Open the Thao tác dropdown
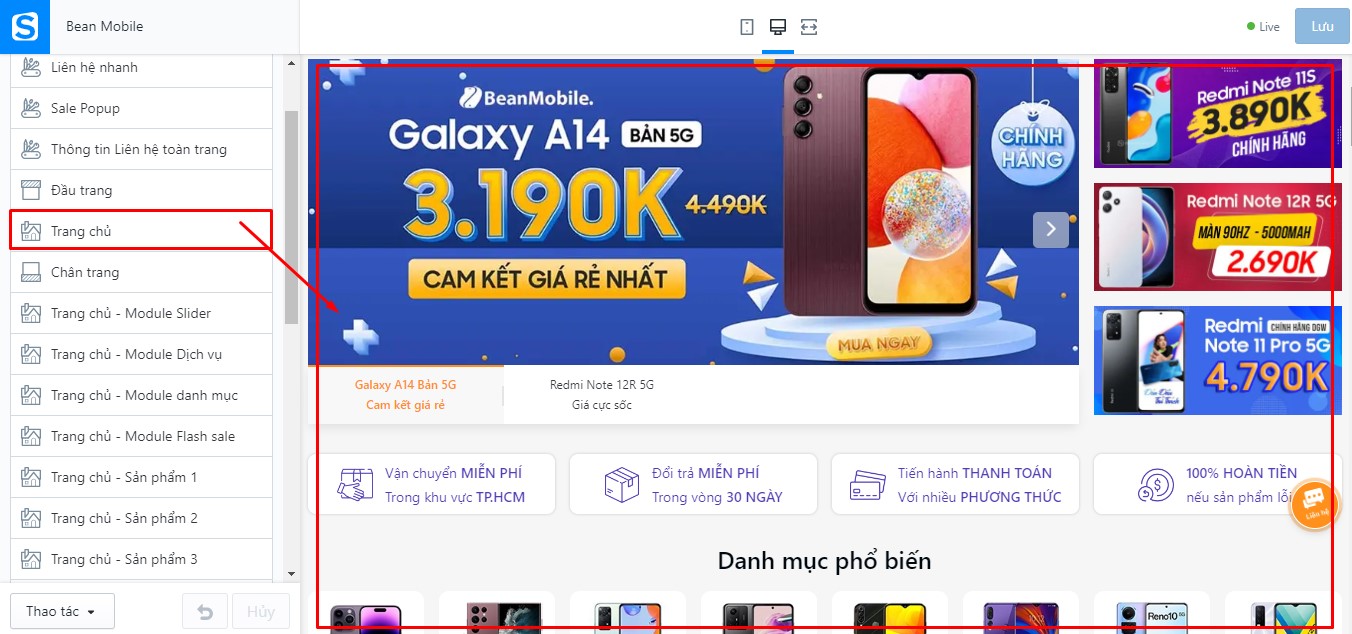The image size is (1352, 634). [x=62, y=611]
